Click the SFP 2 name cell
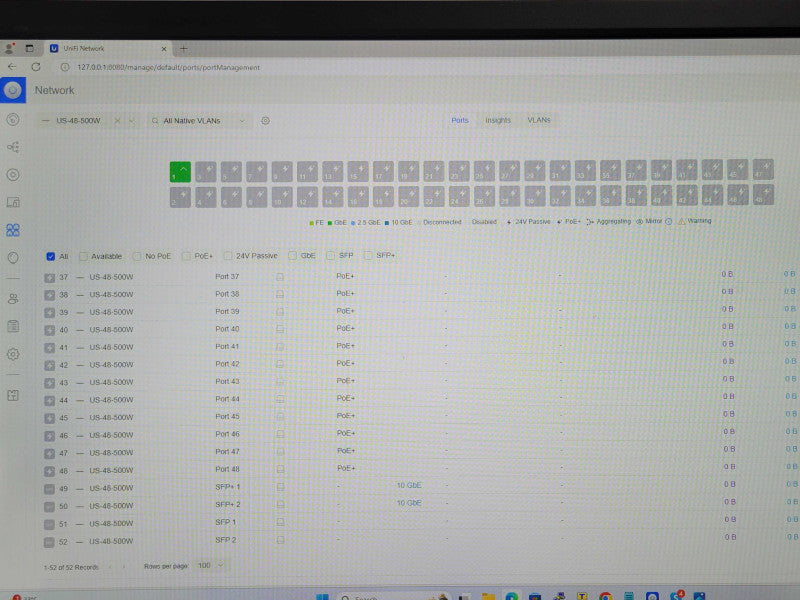This screenshot has height=600, width=800. (226, 540)
